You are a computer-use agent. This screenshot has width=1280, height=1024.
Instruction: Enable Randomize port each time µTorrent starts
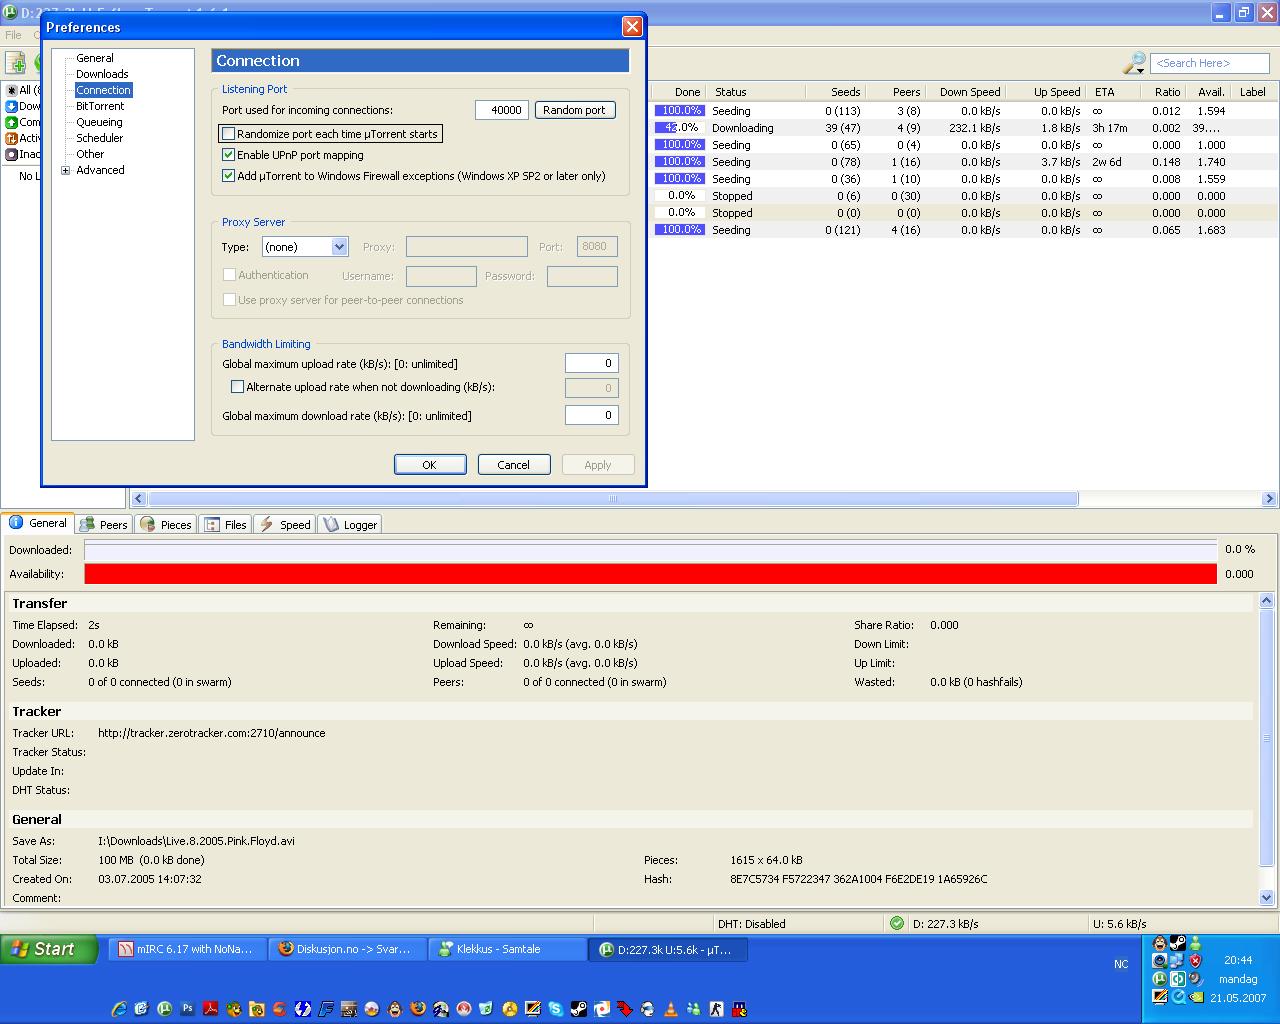point(229,134)
